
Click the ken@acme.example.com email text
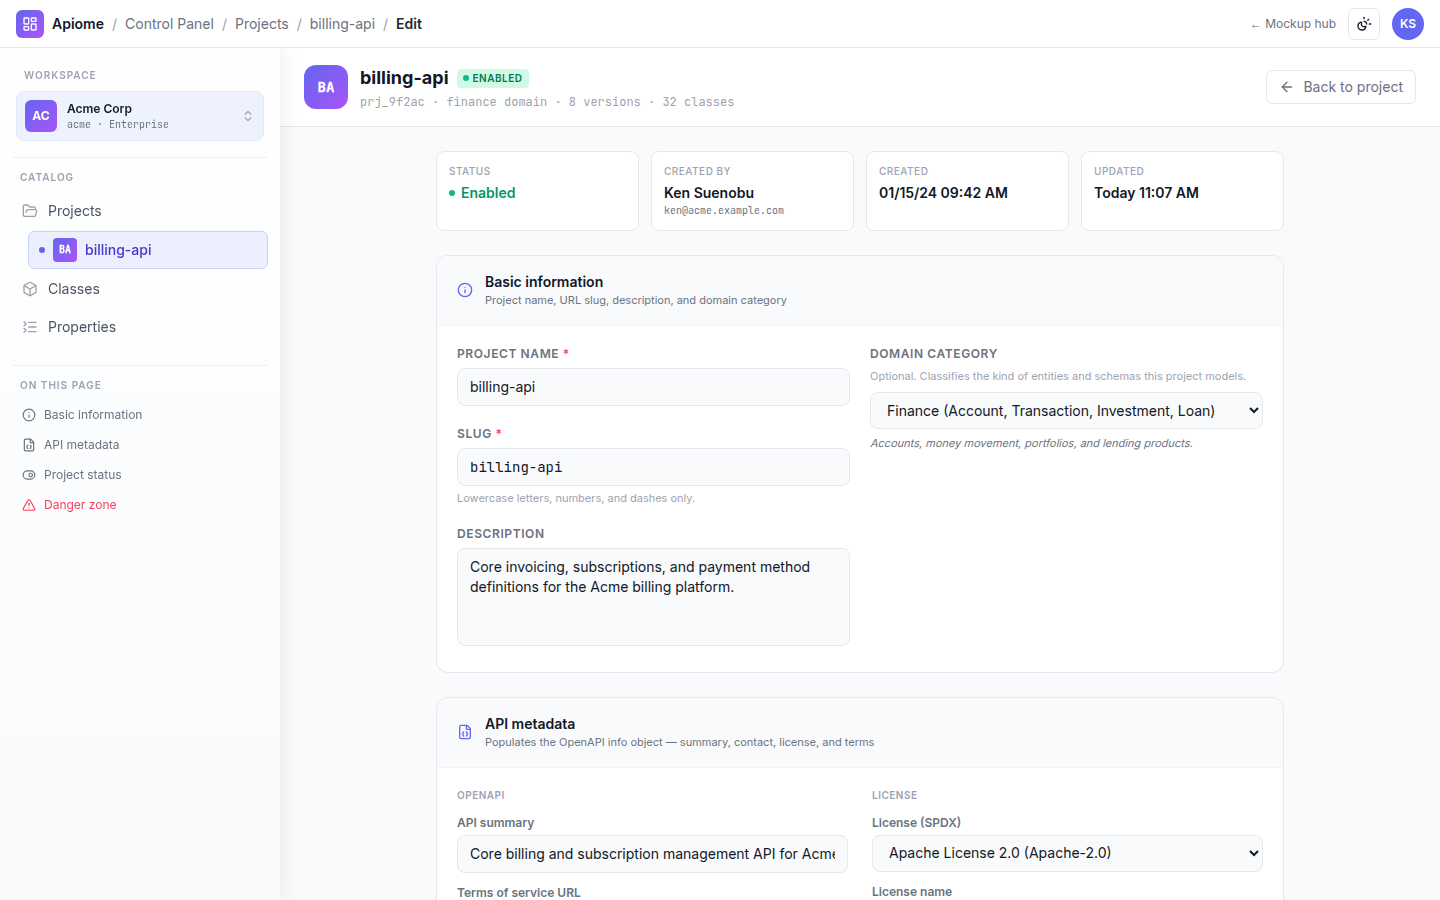[x=724, y=211]
